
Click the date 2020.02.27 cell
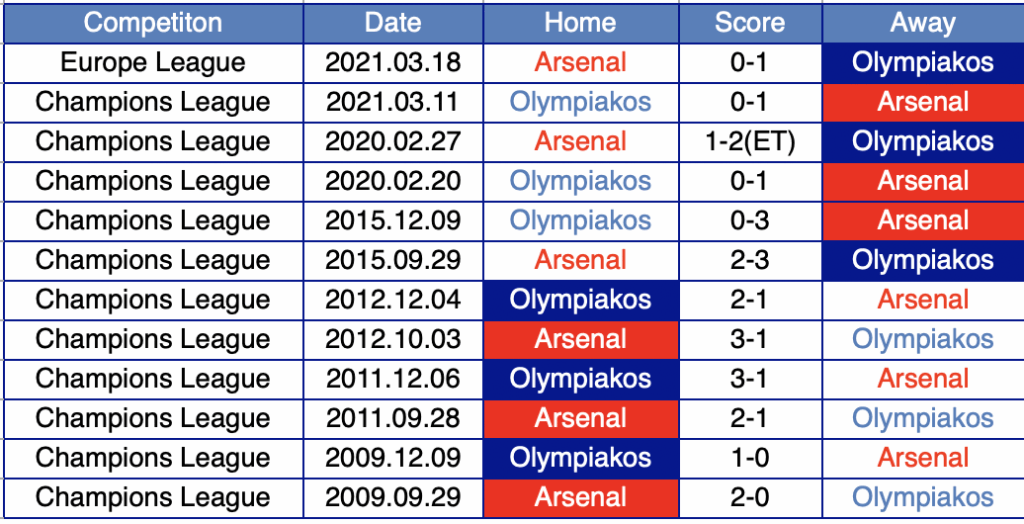393,142
